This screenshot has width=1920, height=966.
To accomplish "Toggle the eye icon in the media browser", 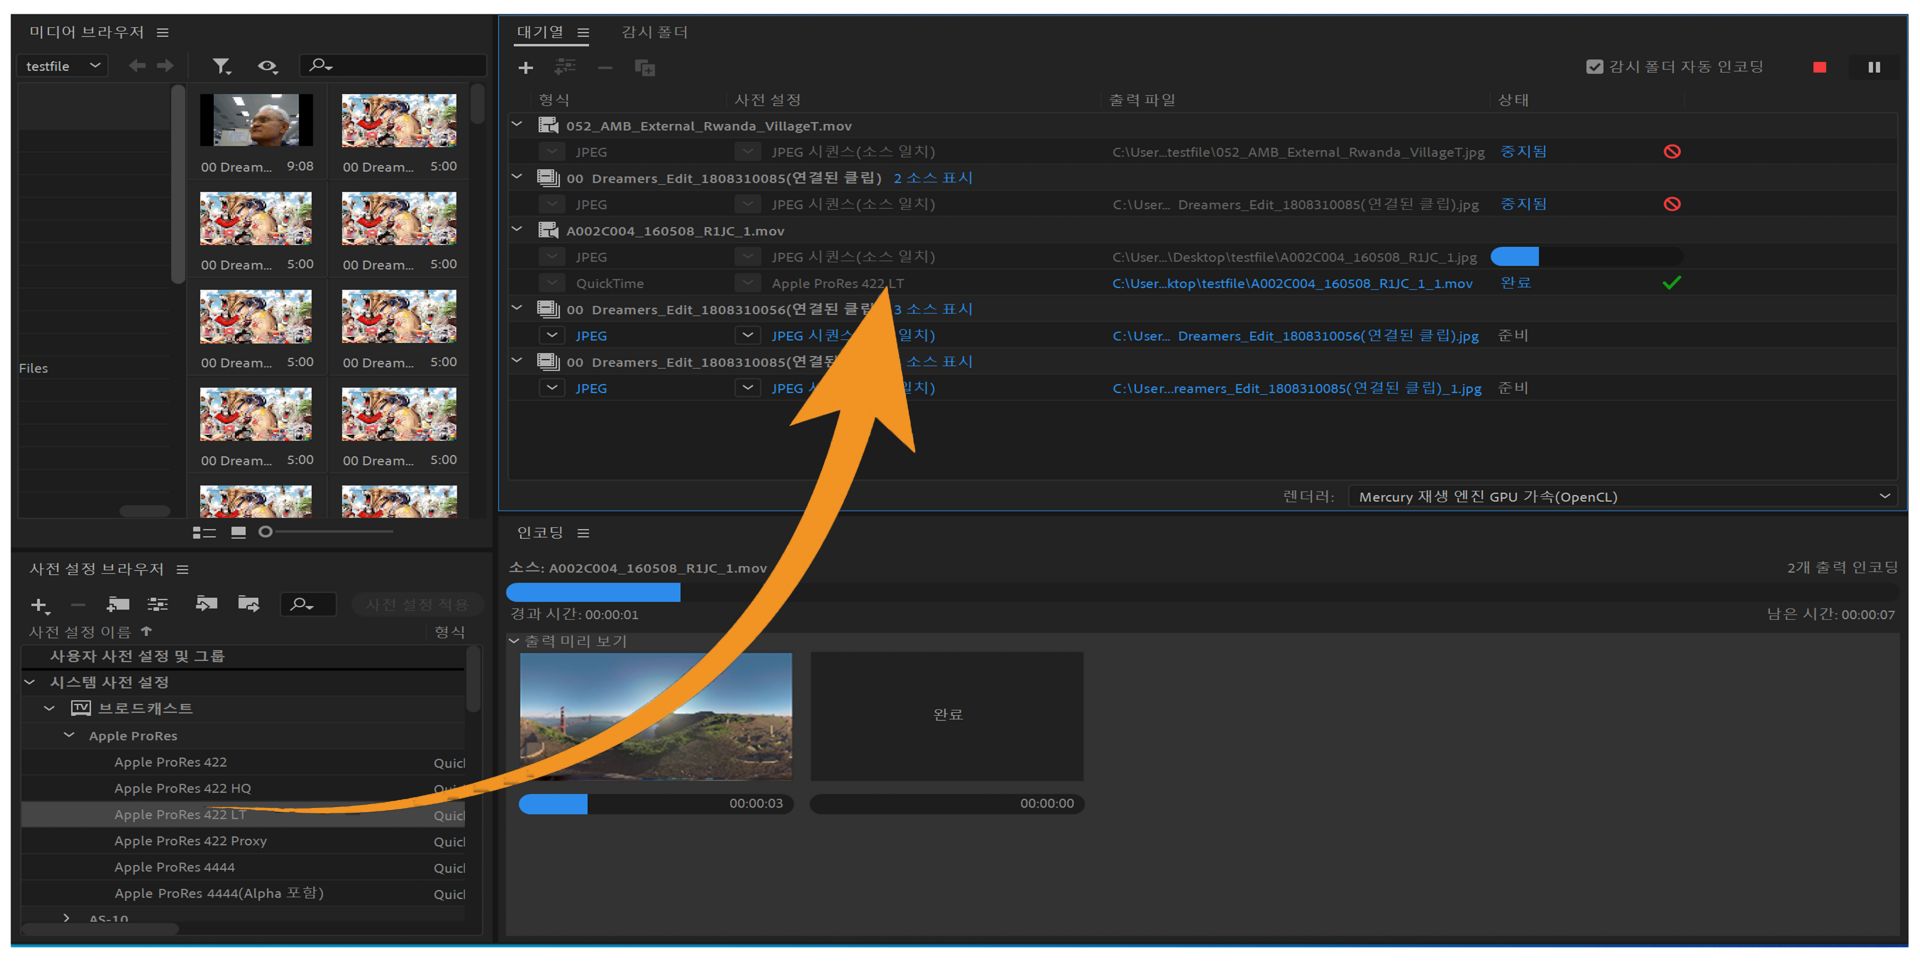I will coord(267,66).
